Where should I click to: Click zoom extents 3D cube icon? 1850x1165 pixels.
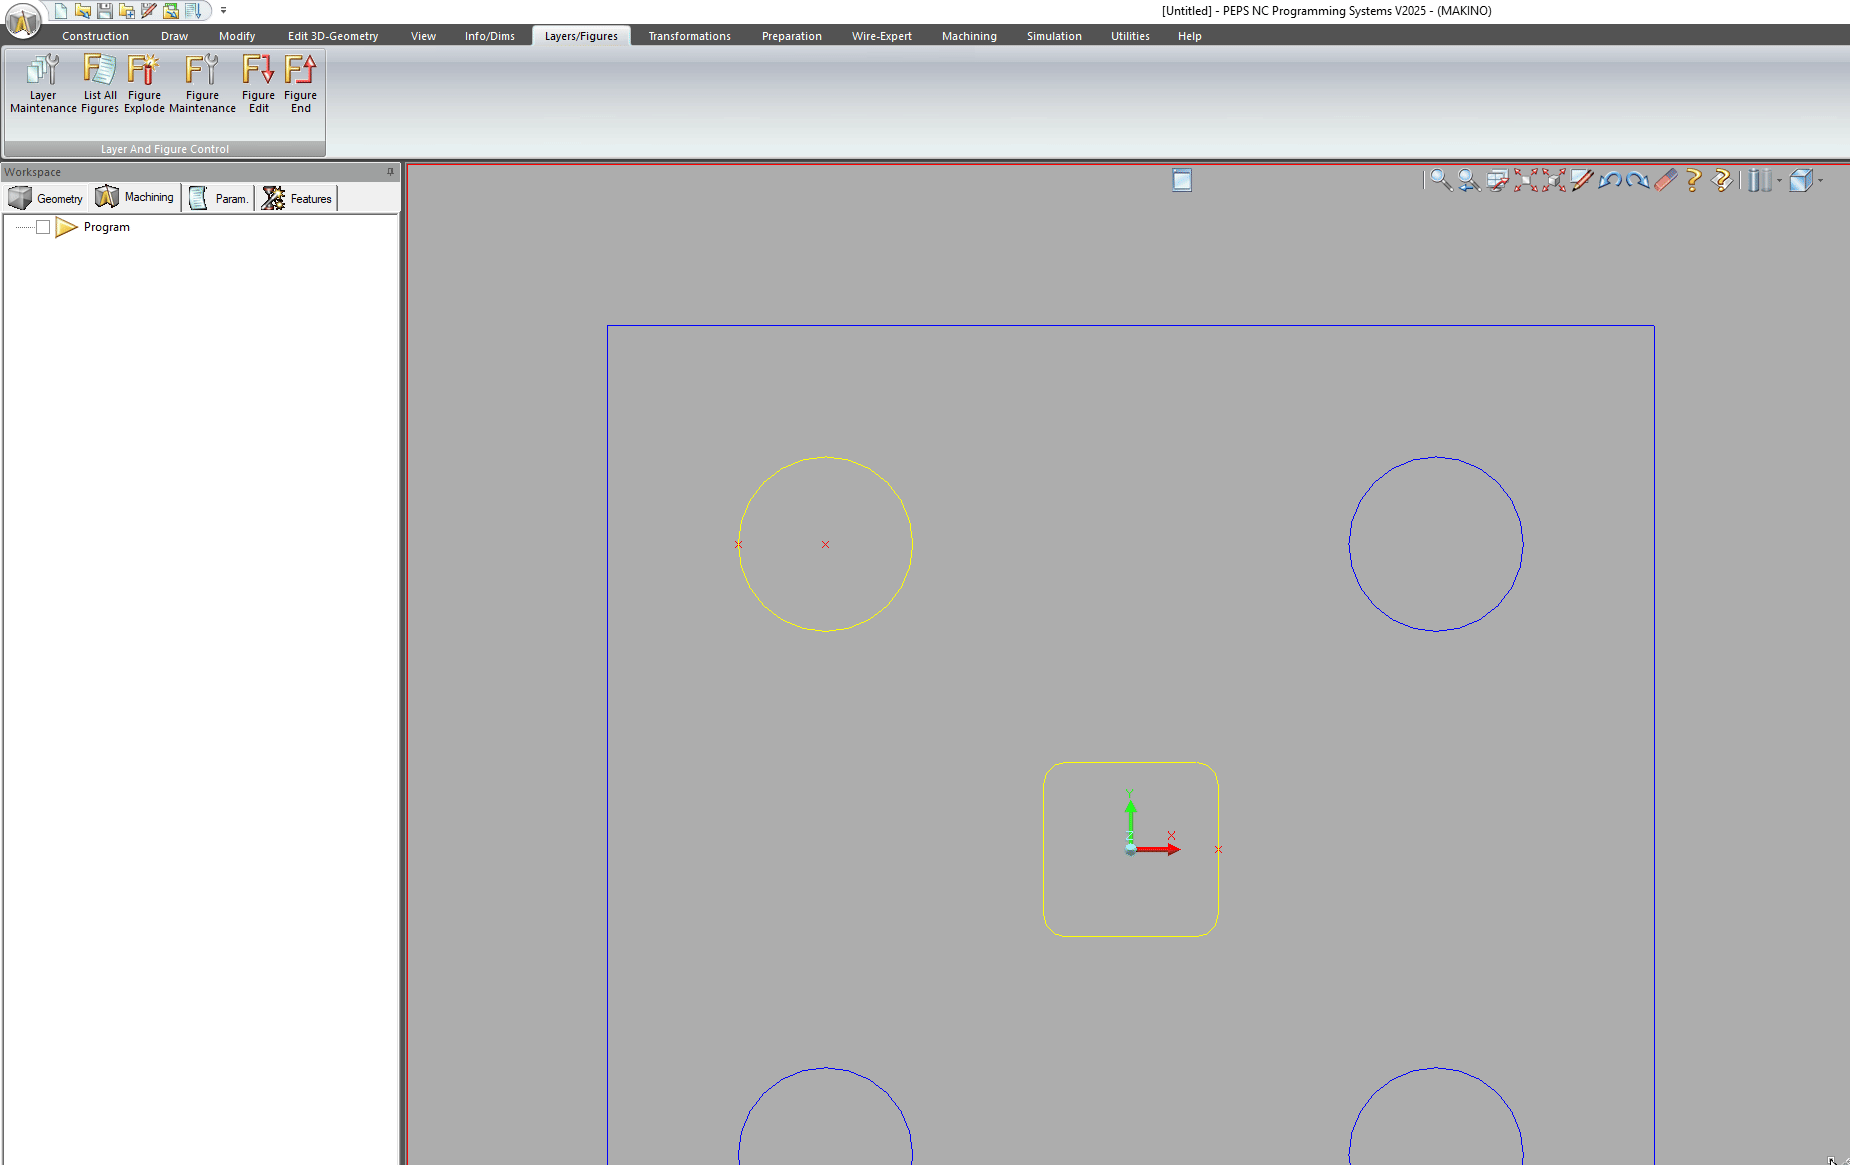[1553, 180]
